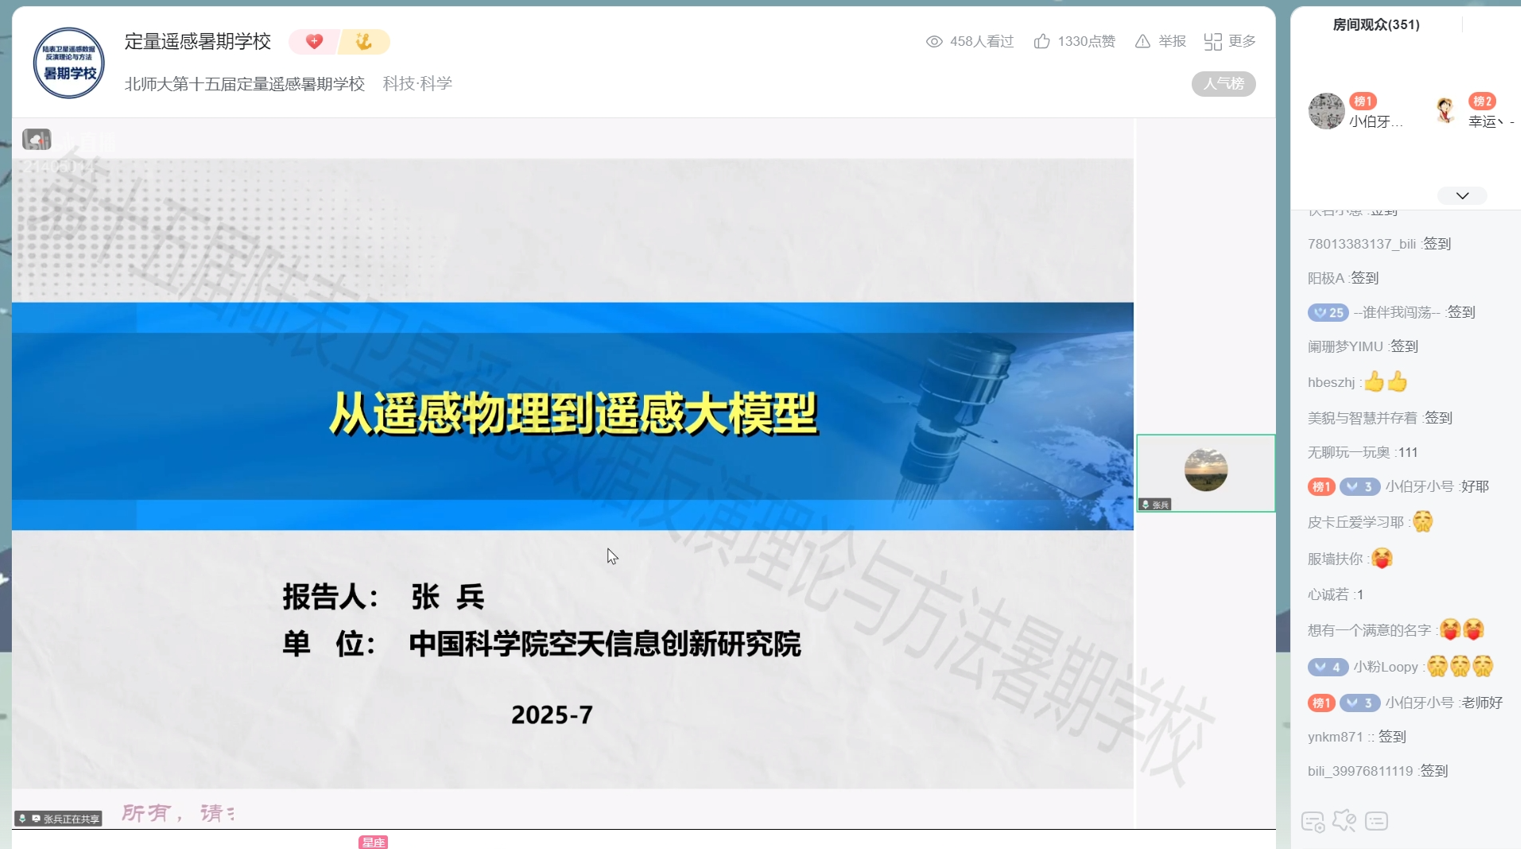Image resolution: width=1521 pixels, height=849 pixels.
Task: Click the eye icon showing 458人看过
Action: tap(934, 41)
